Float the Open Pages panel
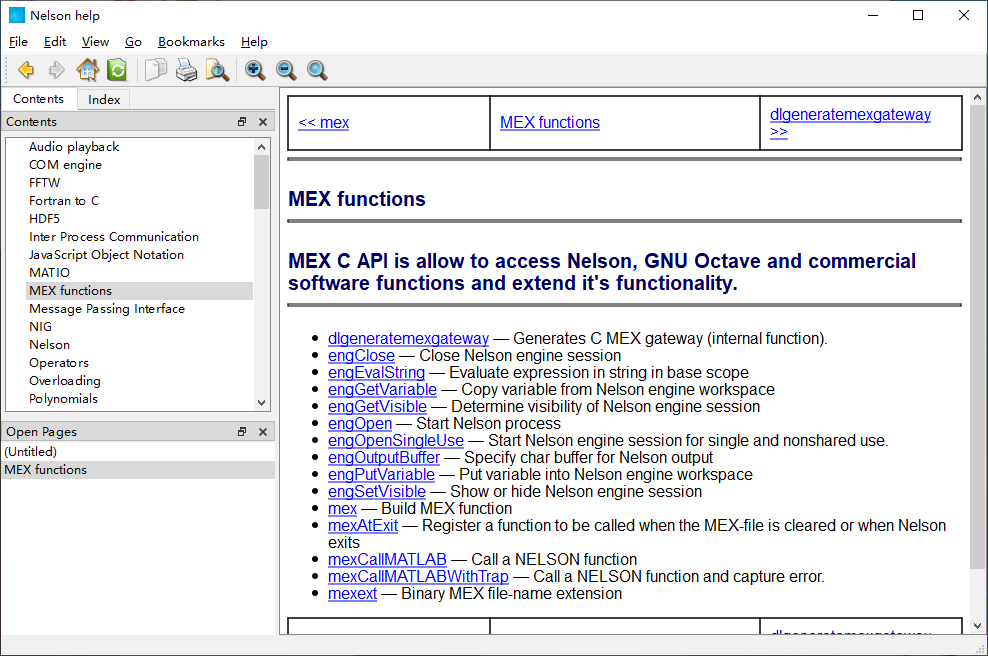The image size is (988, 656). [x=242, y=432]
